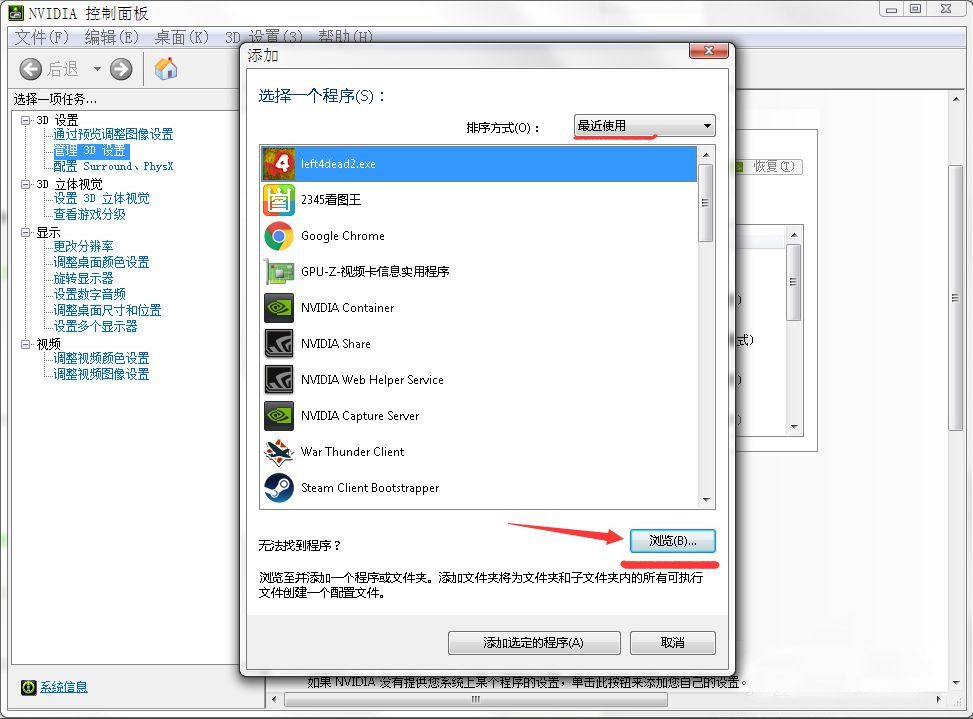Click main window horizontal scrollbar thumb
This screenshot has height=719, width=973.
click(476, 699)
